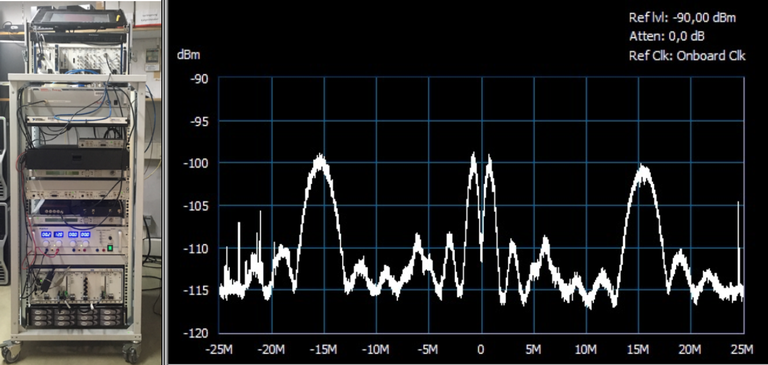Click the dBm unit label above y-axis

pyautogui.click(x=189, y=55)
